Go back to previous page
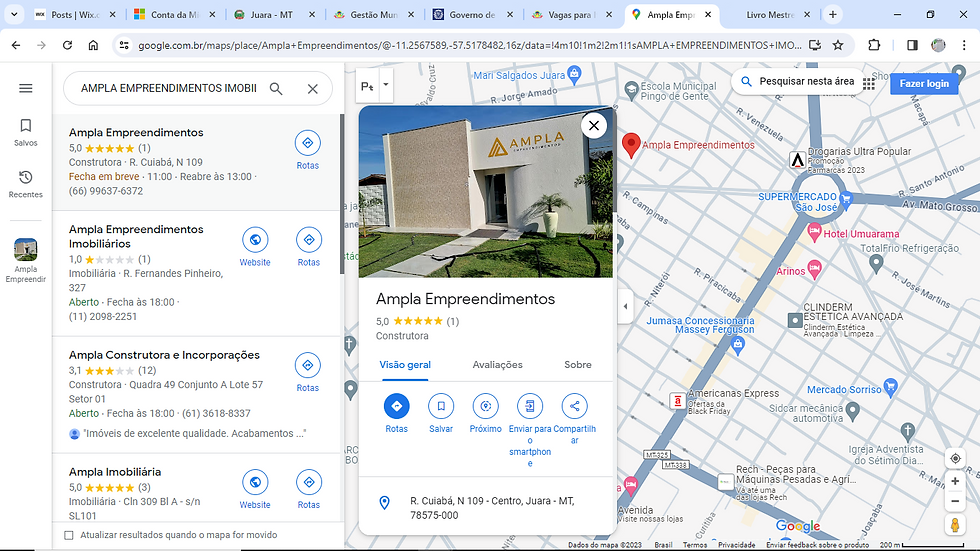The height and width of the screenshot is (551, 980). point(16,45)
